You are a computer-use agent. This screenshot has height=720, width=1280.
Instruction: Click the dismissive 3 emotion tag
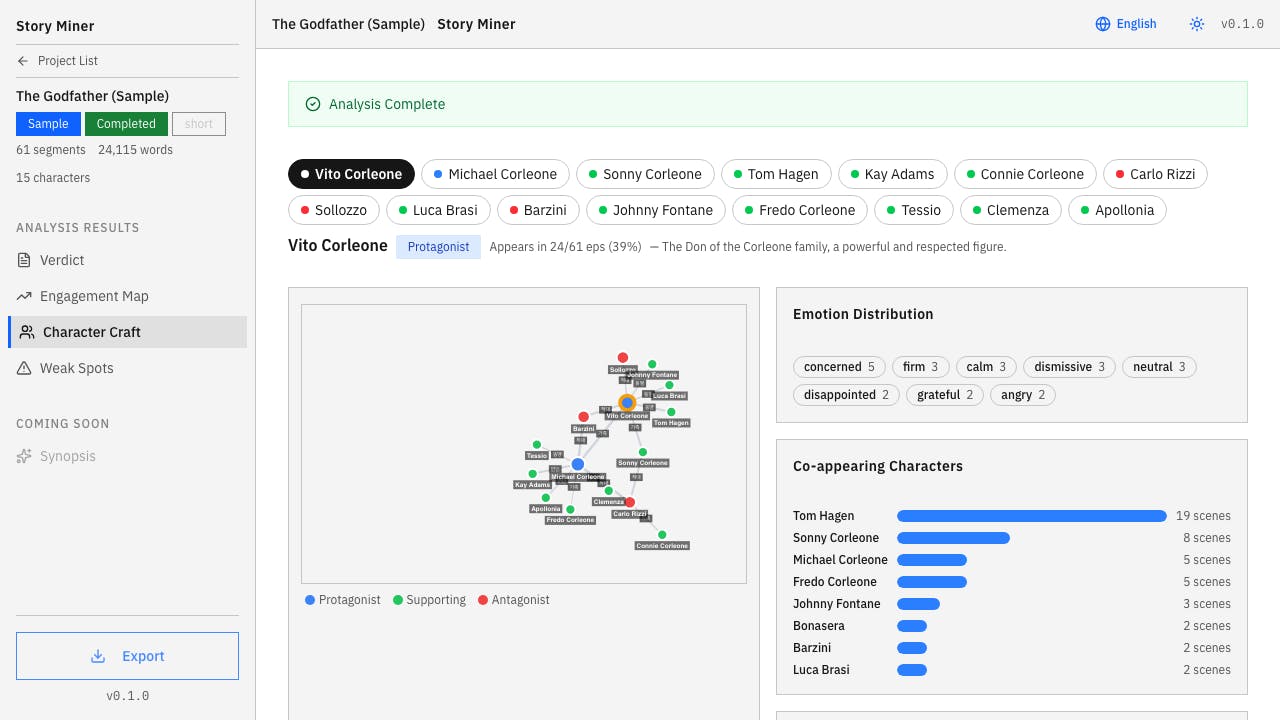pyautogui.click(x=1070, y=367)
